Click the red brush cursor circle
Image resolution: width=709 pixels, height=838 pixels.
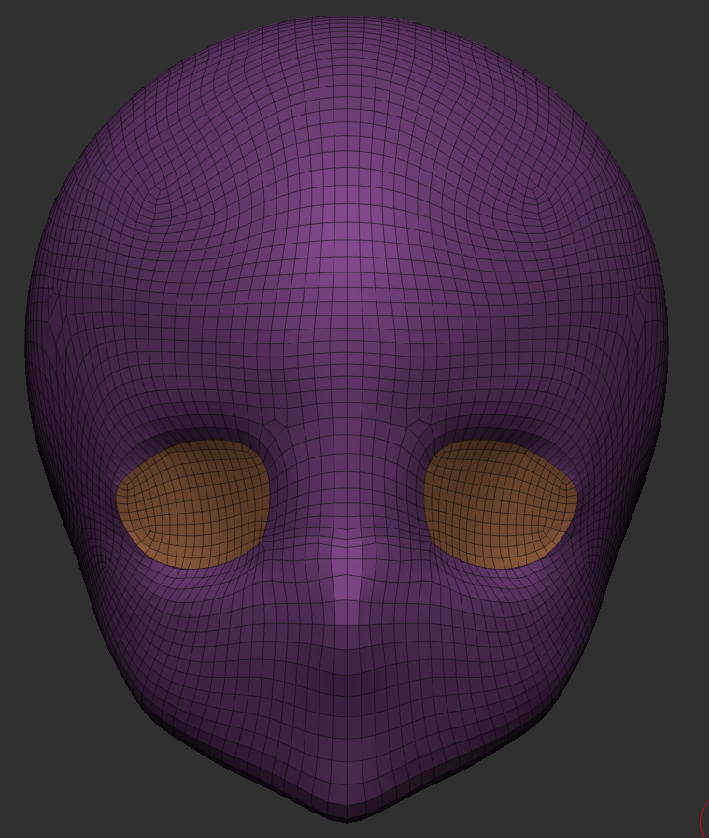click(704, 820)
